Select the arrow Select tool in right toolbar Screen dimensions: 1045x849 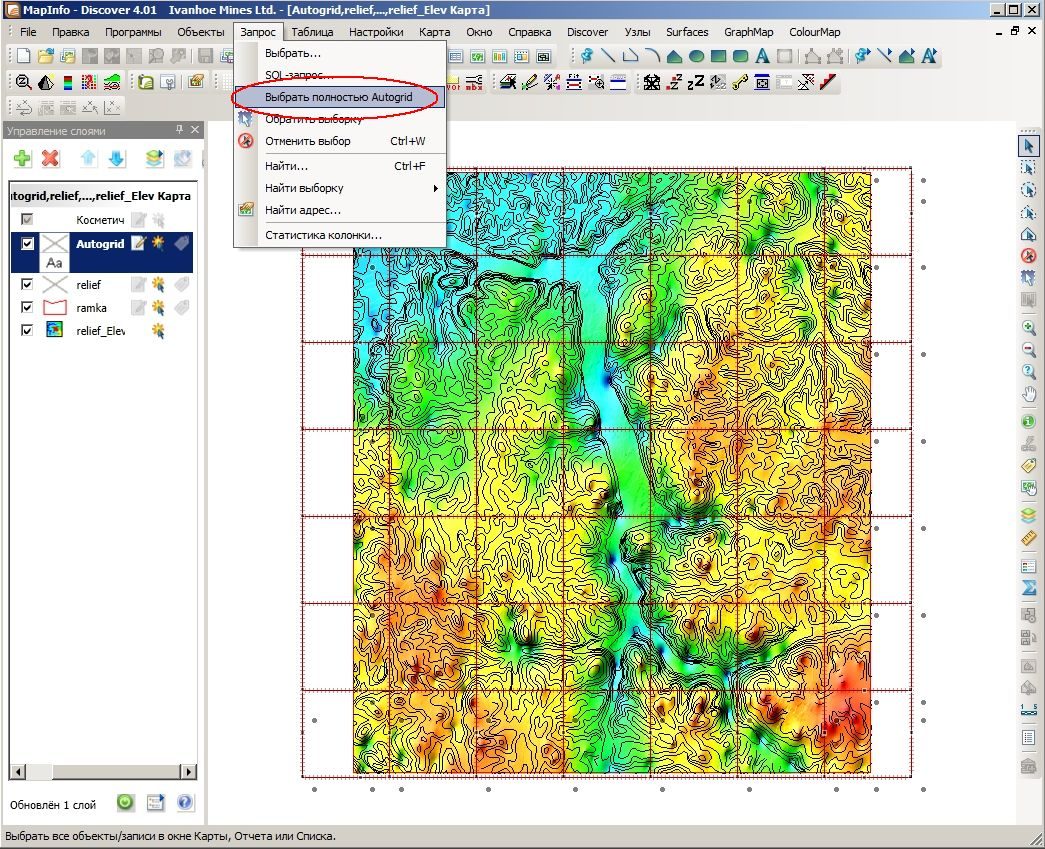tap(1028, 145)
